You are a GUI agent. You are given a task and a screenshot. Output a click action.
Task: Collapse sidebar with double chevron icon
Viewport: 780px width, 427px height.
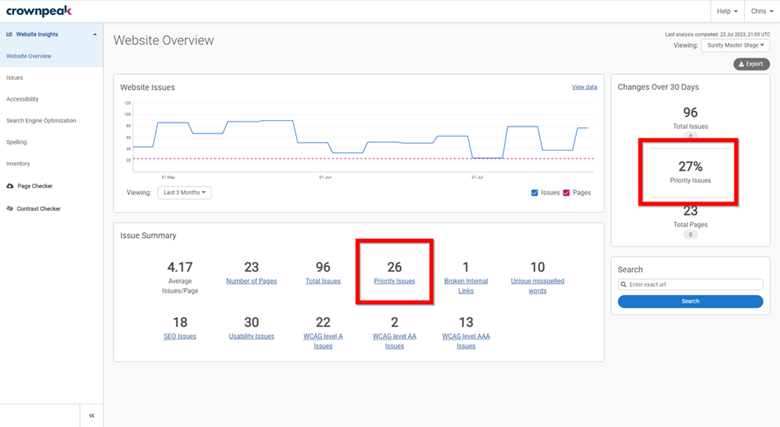(92, 416)
